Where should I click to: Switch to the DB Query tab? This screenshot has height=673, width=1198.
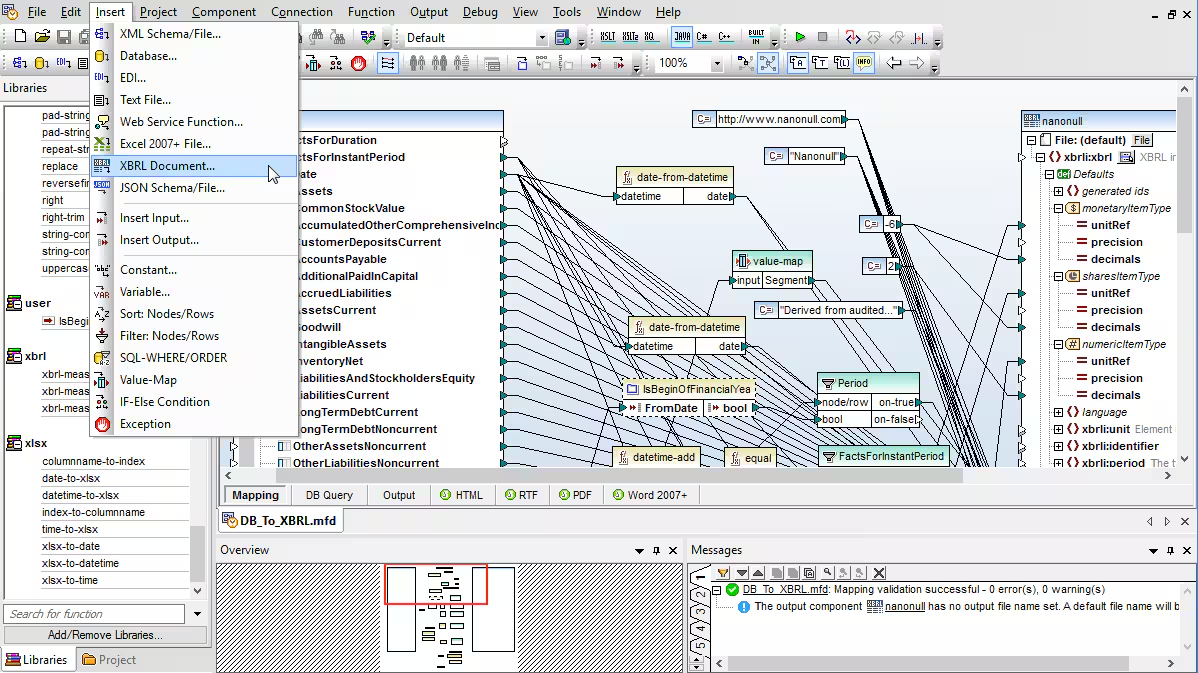click(329, 495)
